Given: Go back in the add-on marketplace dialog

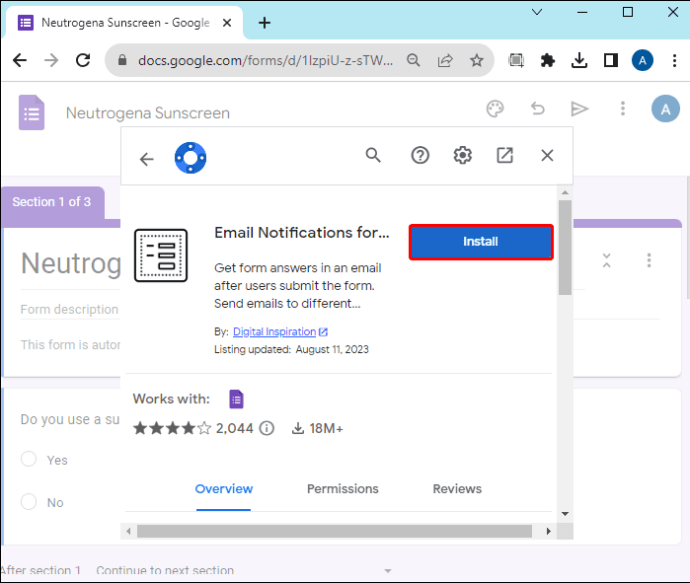Looking at the screenshot, I should (147, 158).
